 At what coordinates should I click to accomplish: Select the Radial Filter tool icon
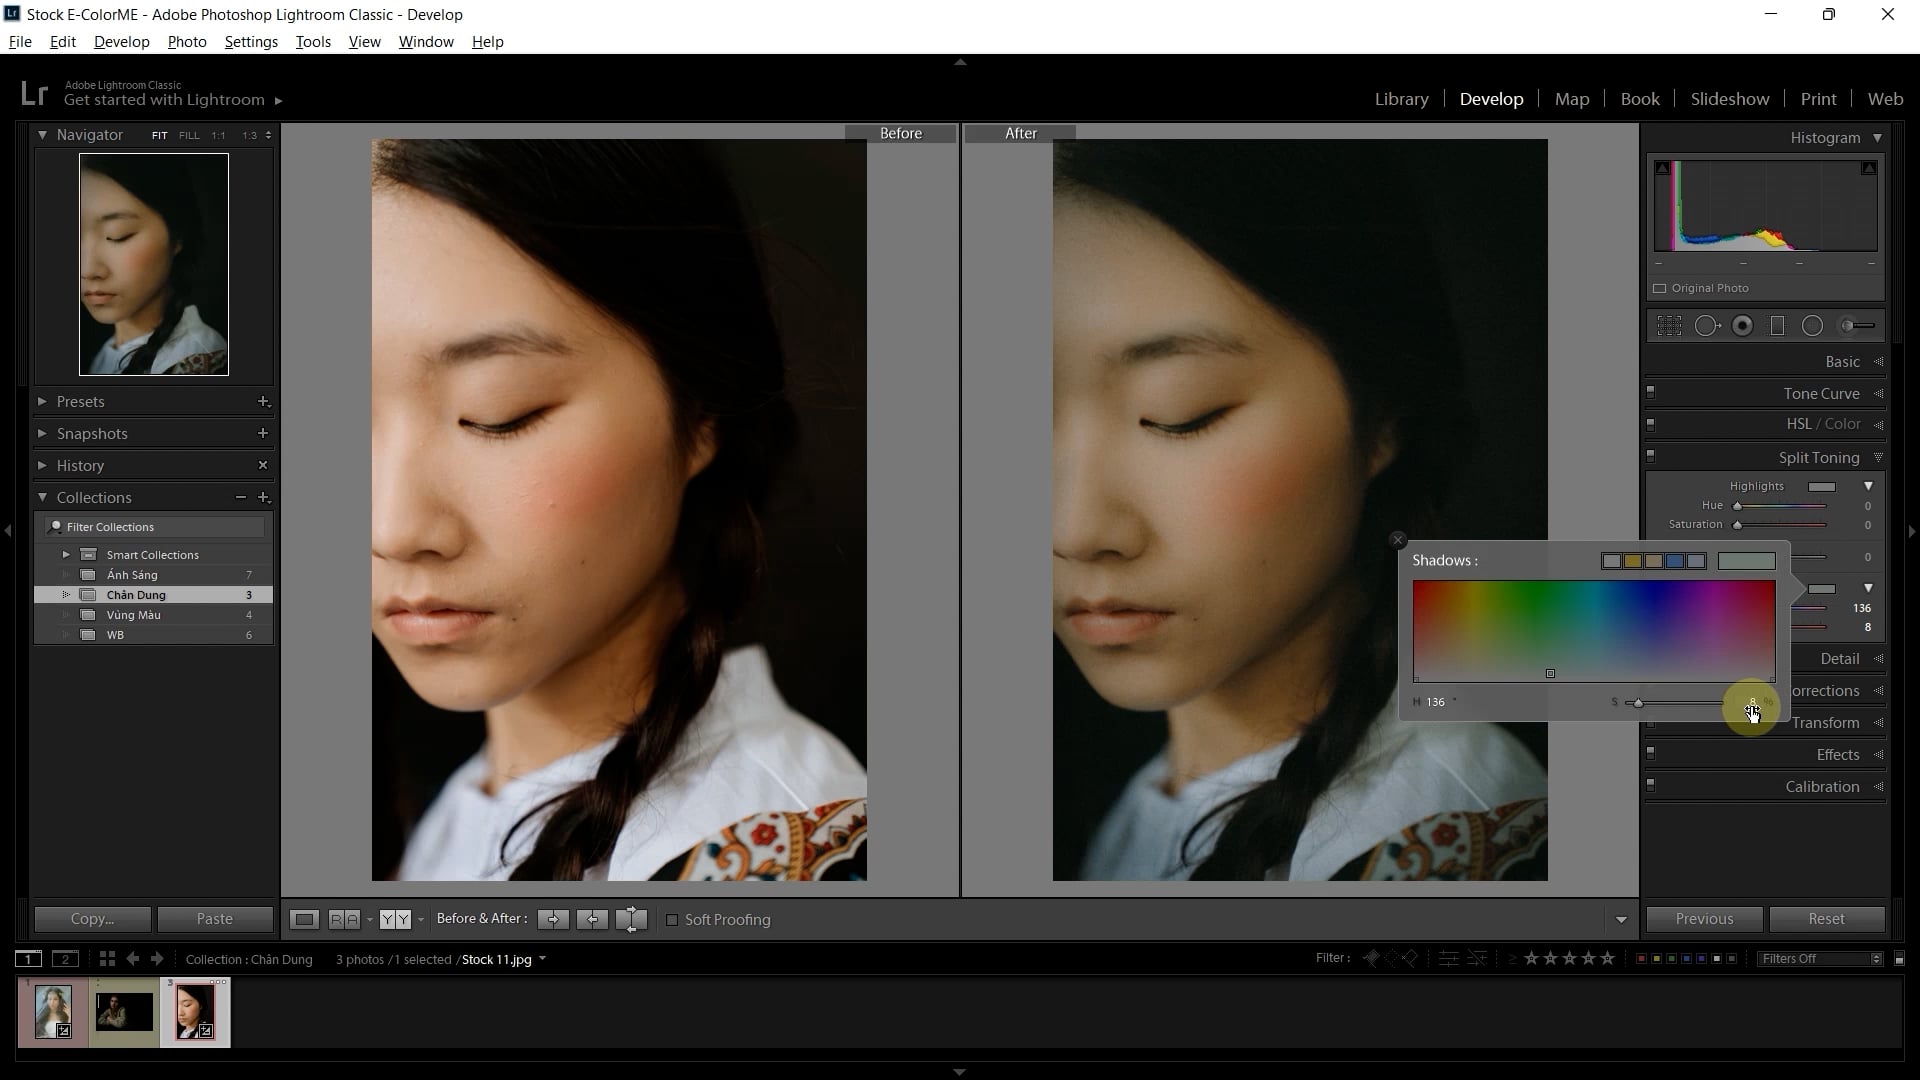point(1812,326)
